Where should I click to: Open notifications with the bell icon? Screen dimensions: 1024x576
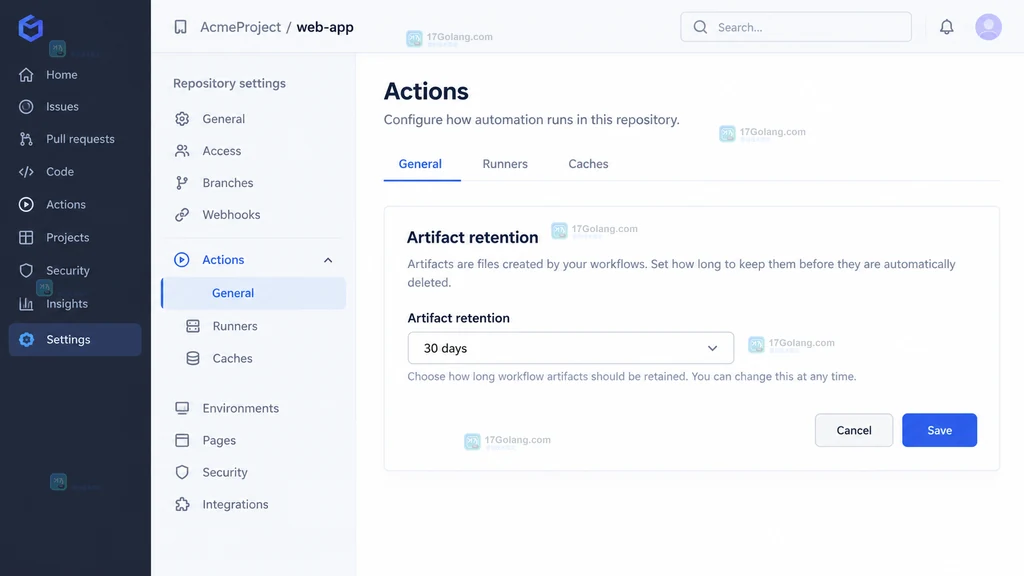pos(946,27)
